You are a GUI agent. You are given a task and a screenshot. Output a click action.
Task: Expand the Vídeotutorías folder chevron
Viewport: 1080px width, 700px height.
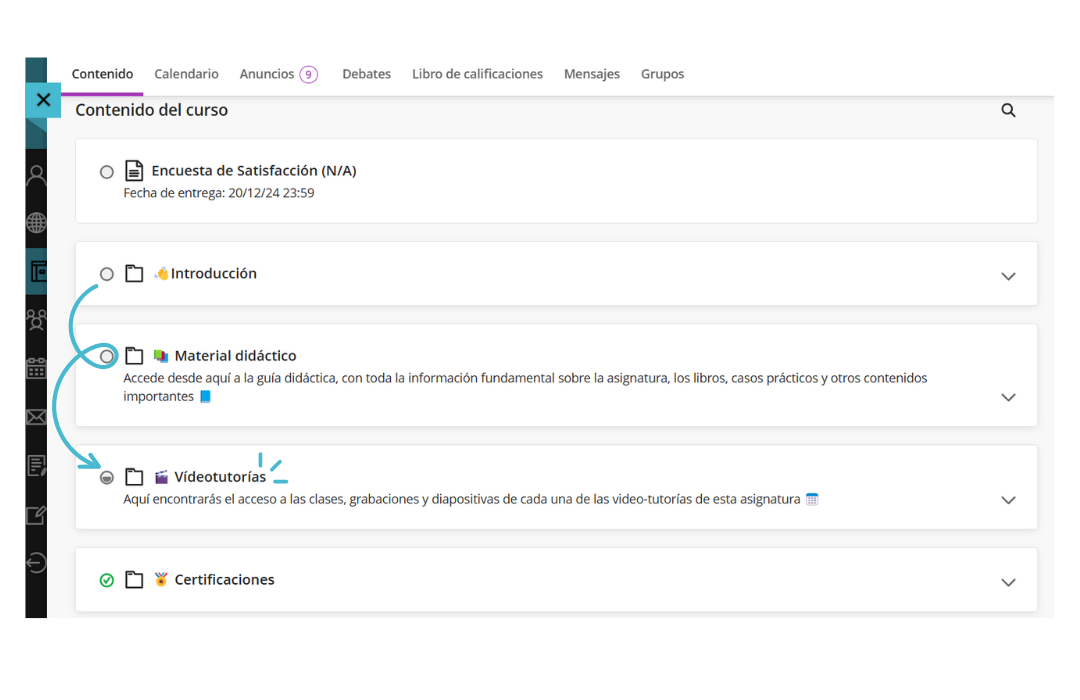(1008, 500)
